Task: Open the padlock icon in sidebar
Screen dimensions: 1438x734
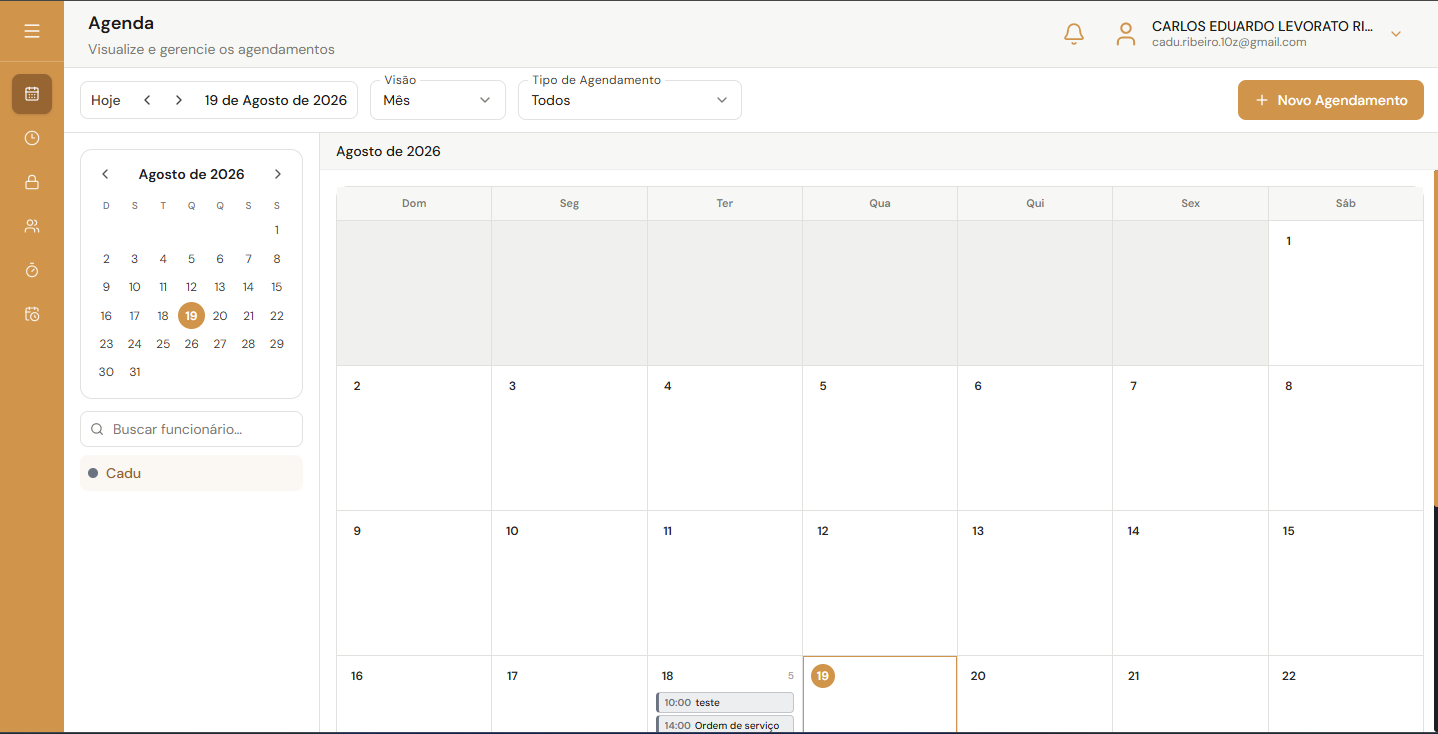Action: tap(32, 182)
